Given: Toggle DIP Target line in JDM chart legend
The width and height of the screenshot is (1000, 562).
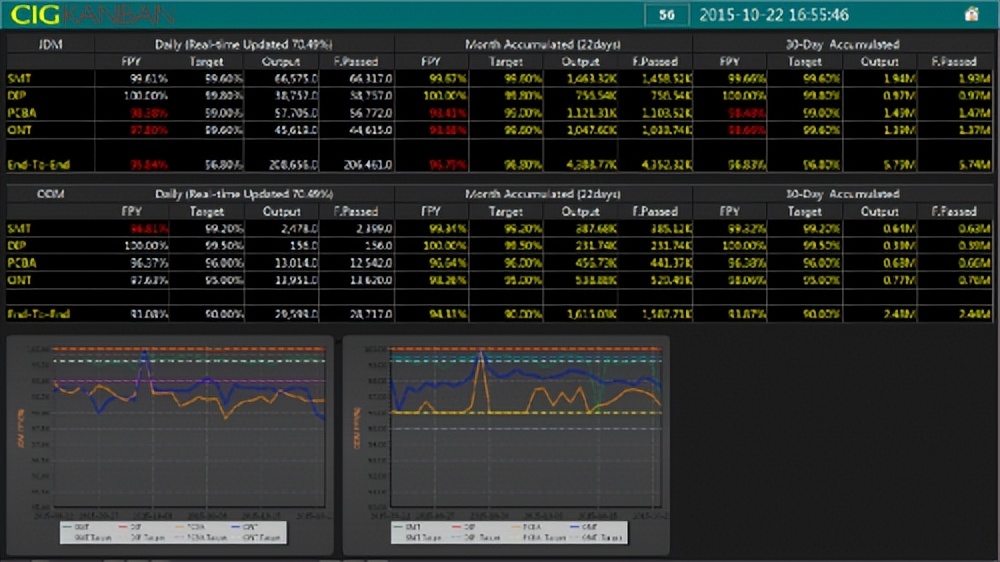Looking at the screenshot, I should pyautogui.click(x=142, y=538).
